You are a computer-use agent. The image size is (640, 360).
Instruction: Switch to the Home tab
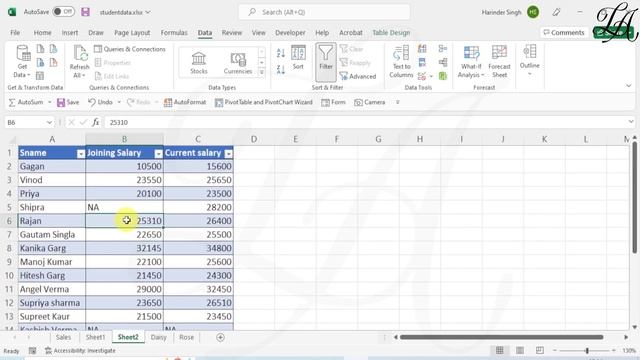[42, 33]
